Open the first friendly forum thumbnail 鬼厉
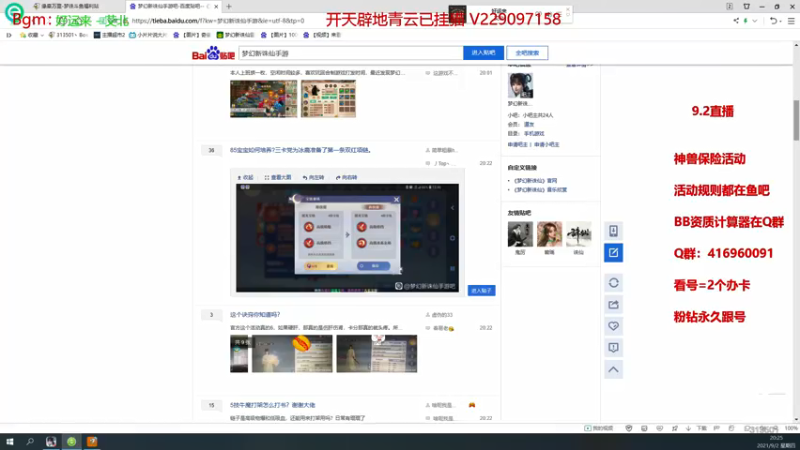Image resolution: width=800 pixels, height=450 pixels. (x=520, y=234)
